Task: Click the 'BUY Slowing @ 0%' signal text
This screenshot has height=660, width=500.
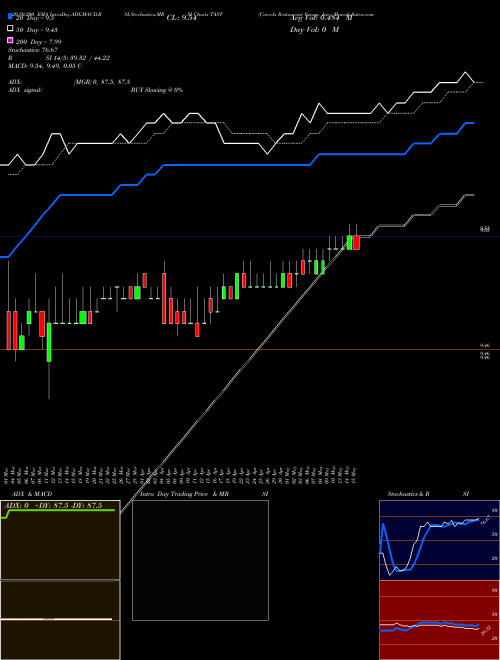Action: (x=157, y=90)
